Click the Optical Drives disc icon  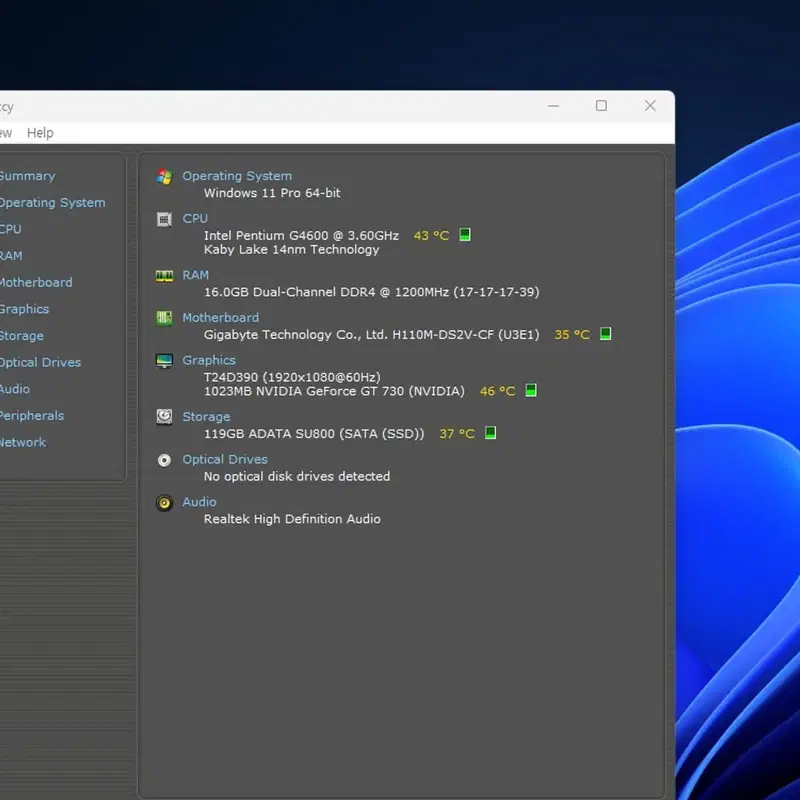[164, 460]
